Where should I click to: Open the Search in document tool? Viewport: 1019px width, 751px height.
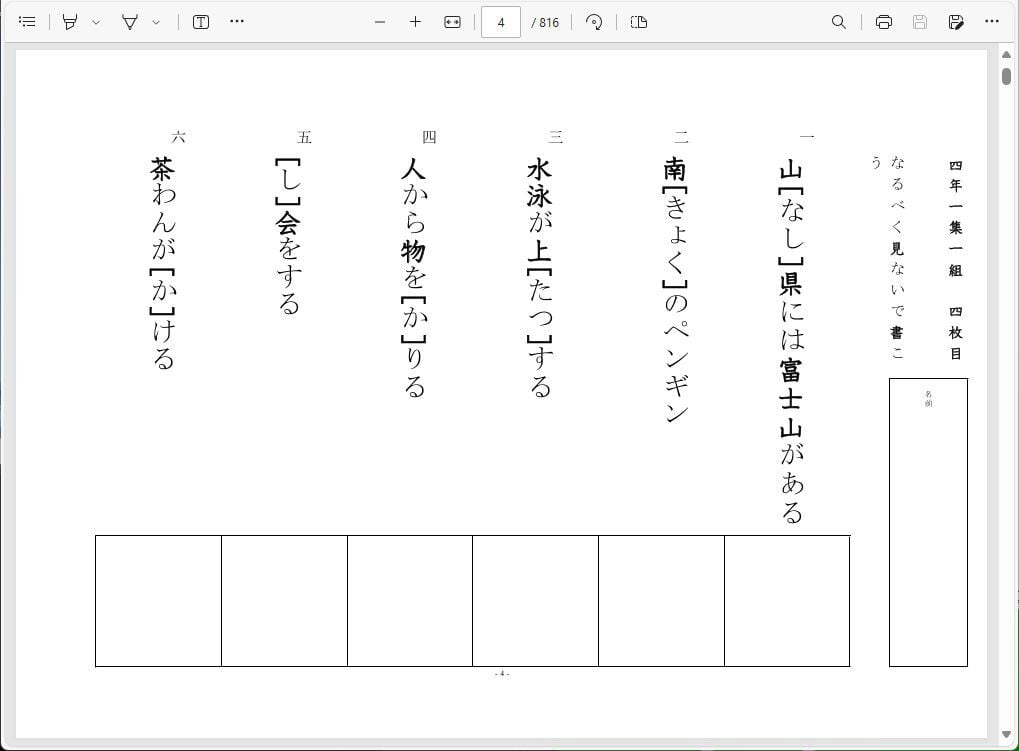tap(839, 21)
